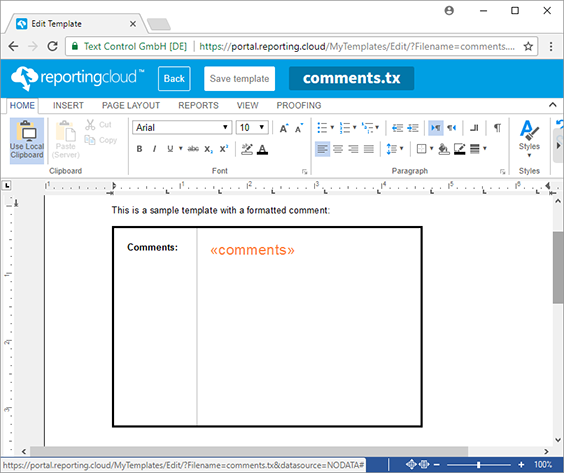Click the paragraph shading fill icon

click(x=444, y=149)
